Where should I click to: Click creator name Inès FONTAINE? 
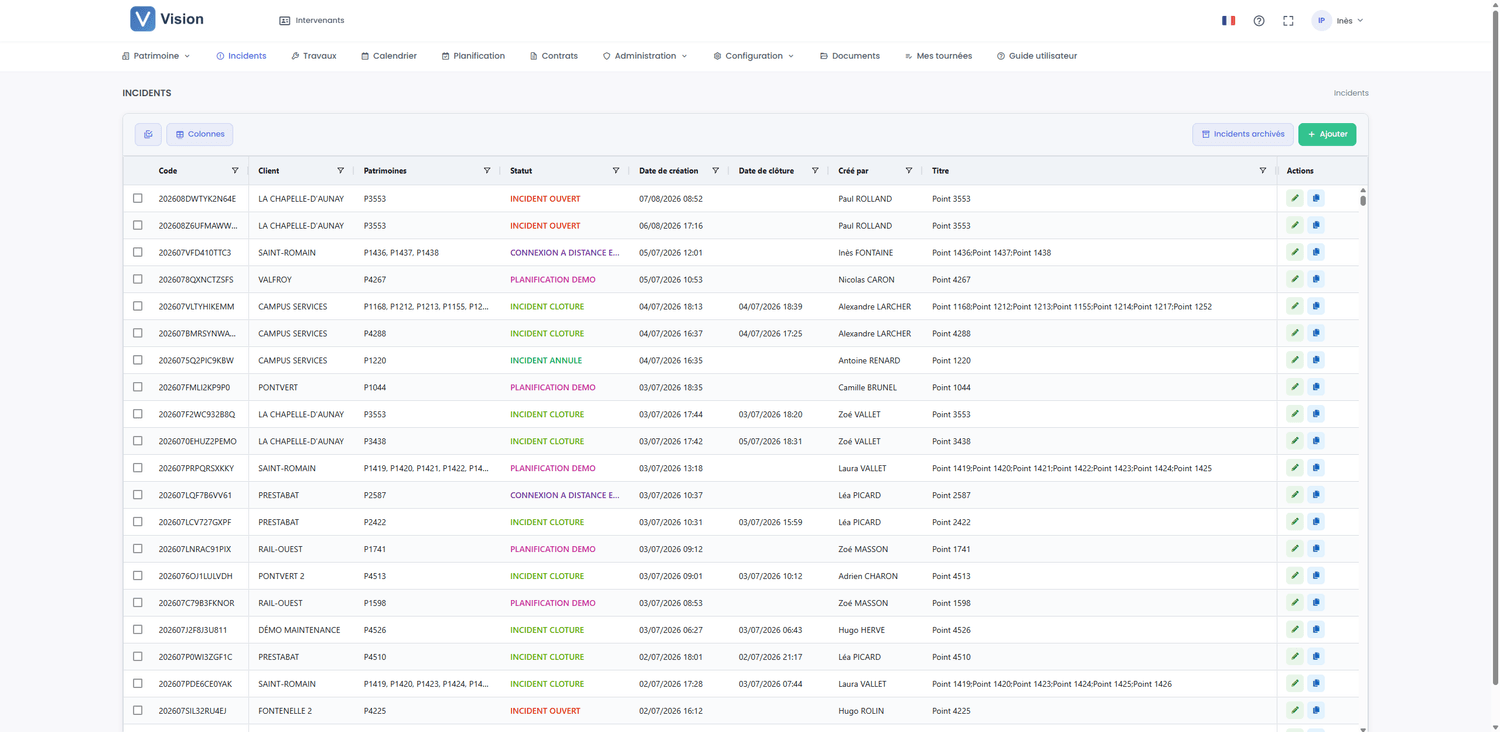click(x=866, y=252)
